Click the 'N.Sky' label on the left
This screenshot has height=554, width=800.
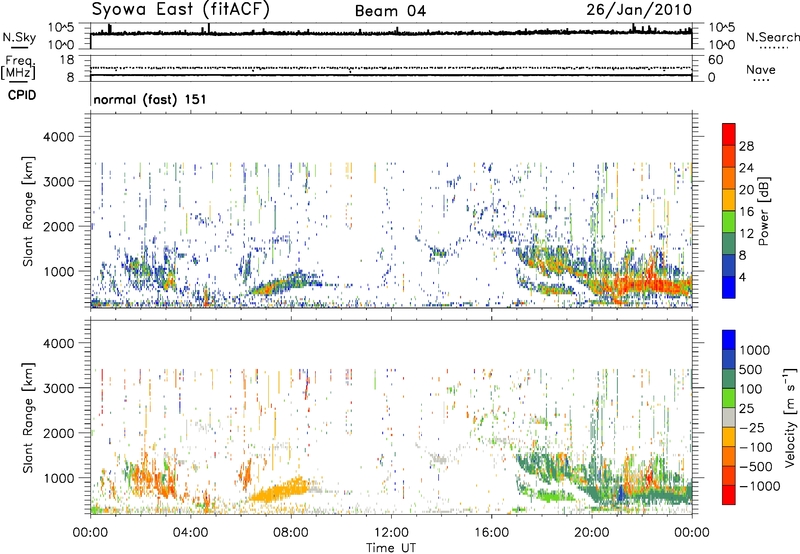(19, 37)
